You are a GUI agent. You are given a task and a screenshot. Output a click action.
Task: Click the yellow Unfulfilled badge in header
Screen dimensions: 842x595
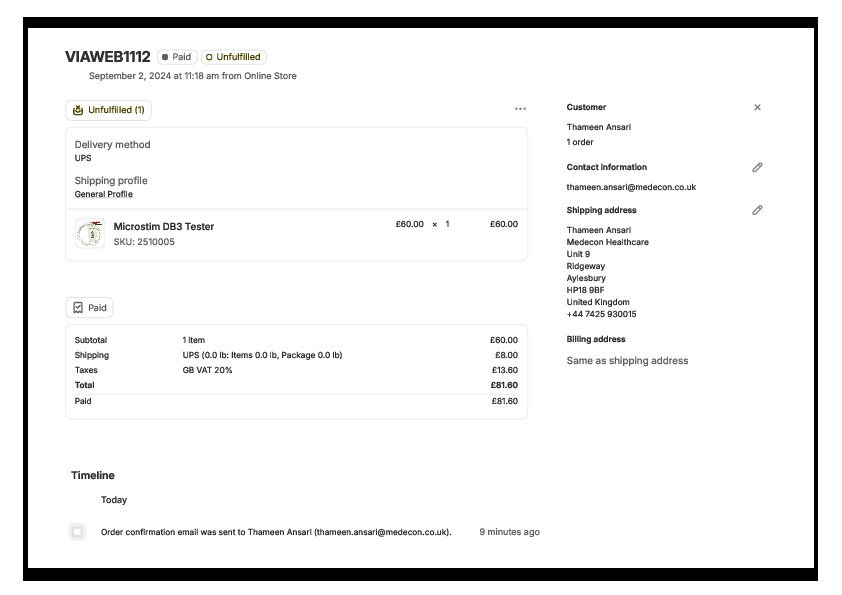coord(234,57)
